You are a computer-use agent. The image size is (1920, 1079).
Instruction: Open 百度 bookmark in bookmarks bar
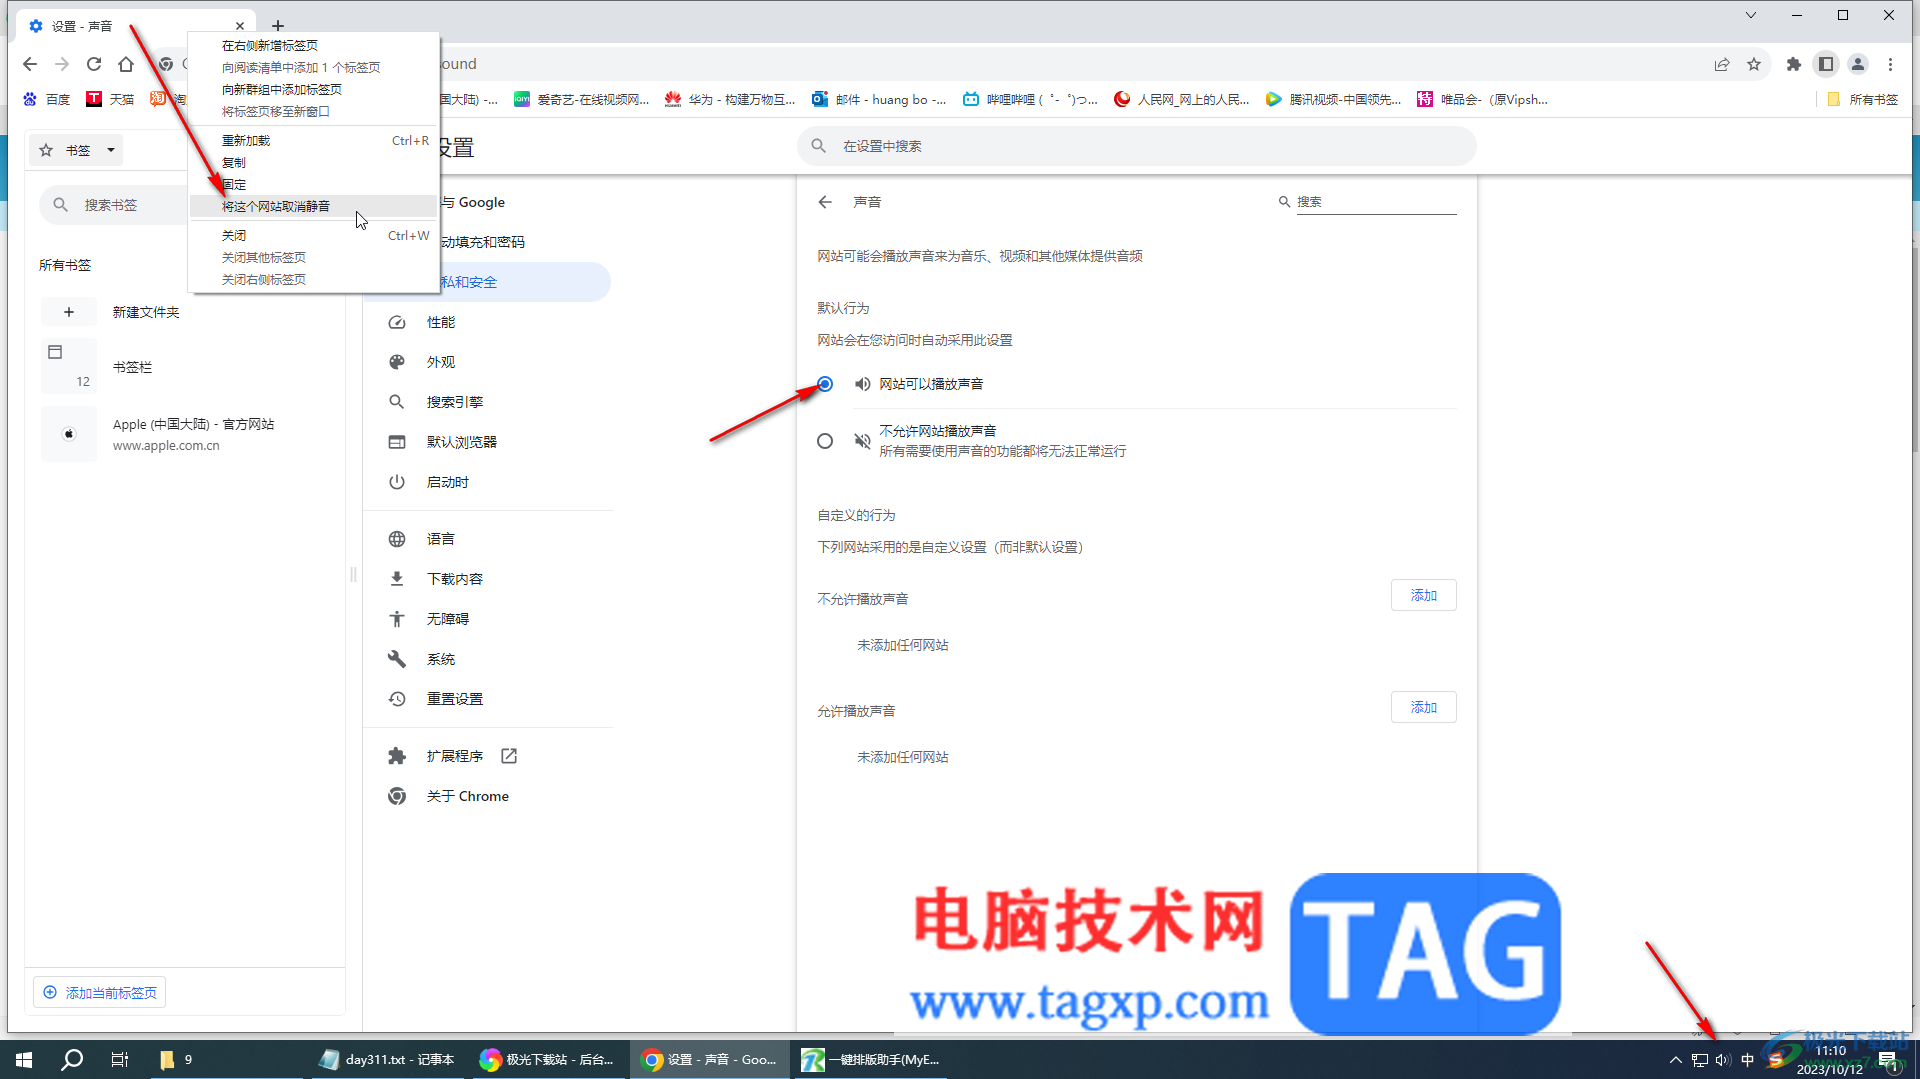(47, 99)
